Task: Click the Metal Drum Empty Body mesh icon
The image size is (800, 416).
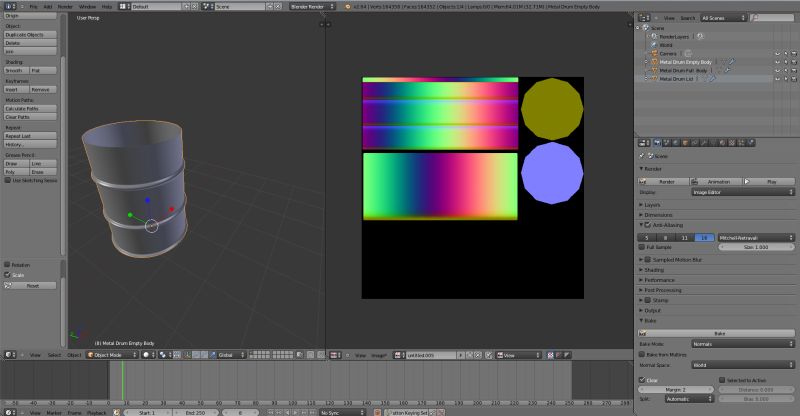Action: pyautogui.click(x=654, y=62)
